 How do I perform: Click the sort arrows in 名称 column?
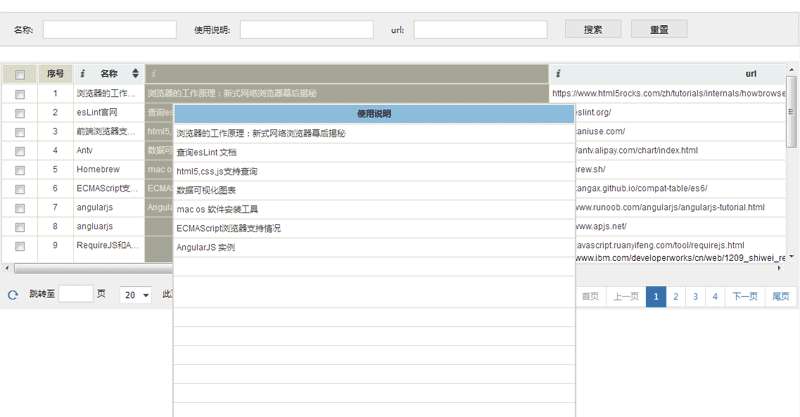pos(136,74)
